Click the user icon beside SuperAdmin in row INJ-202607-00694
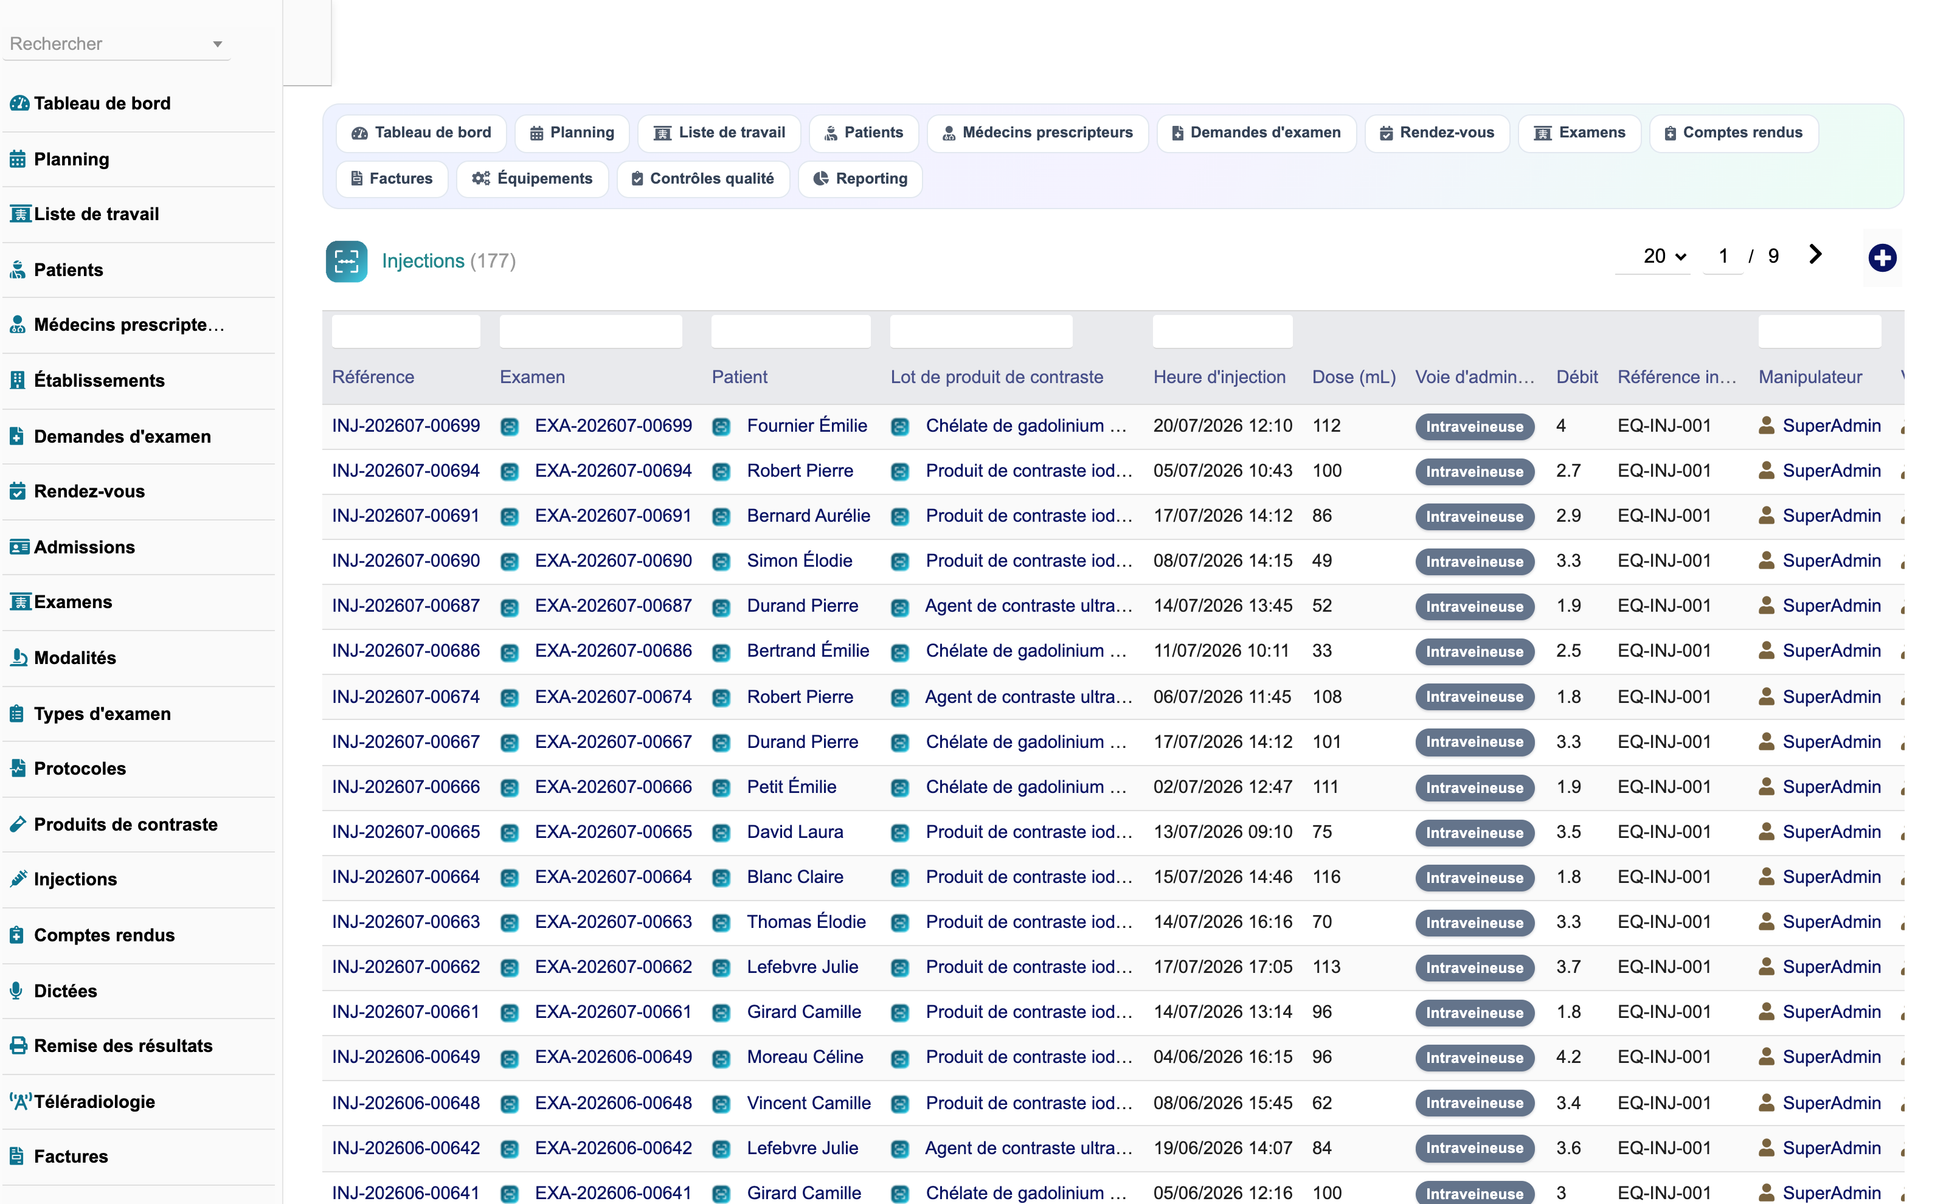 1767,471
